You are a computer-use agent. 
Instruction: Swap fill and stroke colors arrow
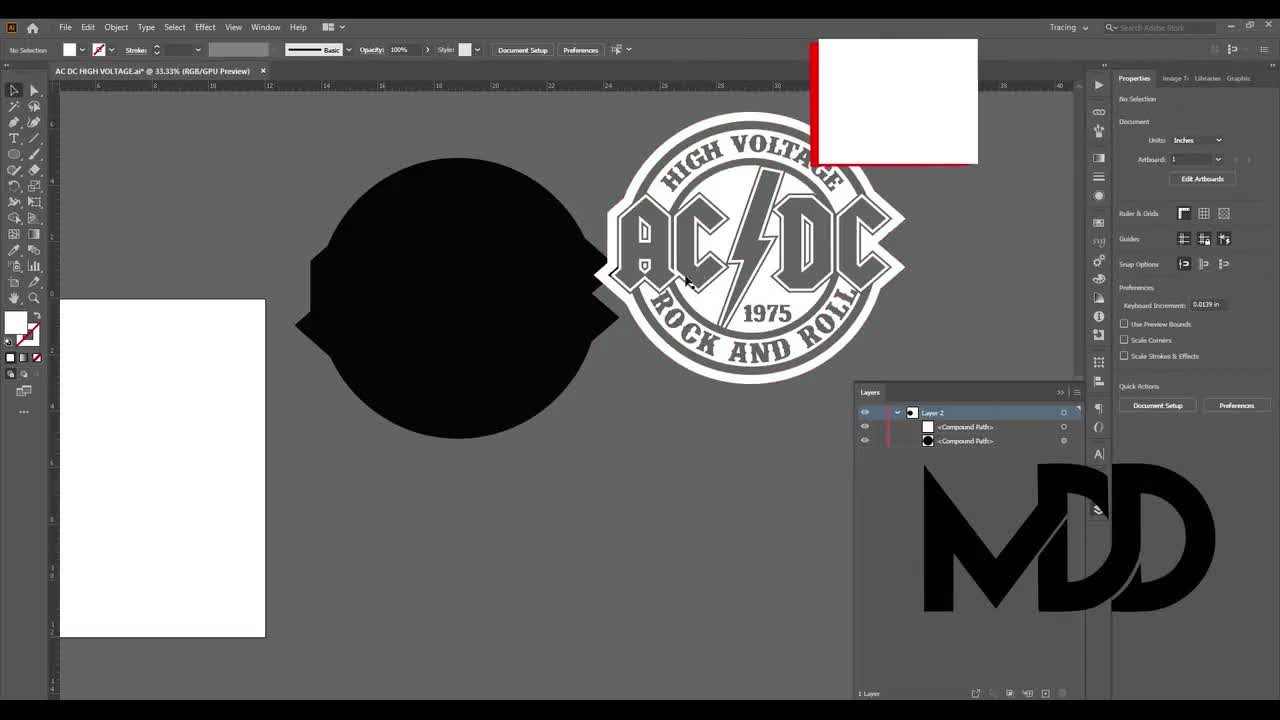coord(36,316)
